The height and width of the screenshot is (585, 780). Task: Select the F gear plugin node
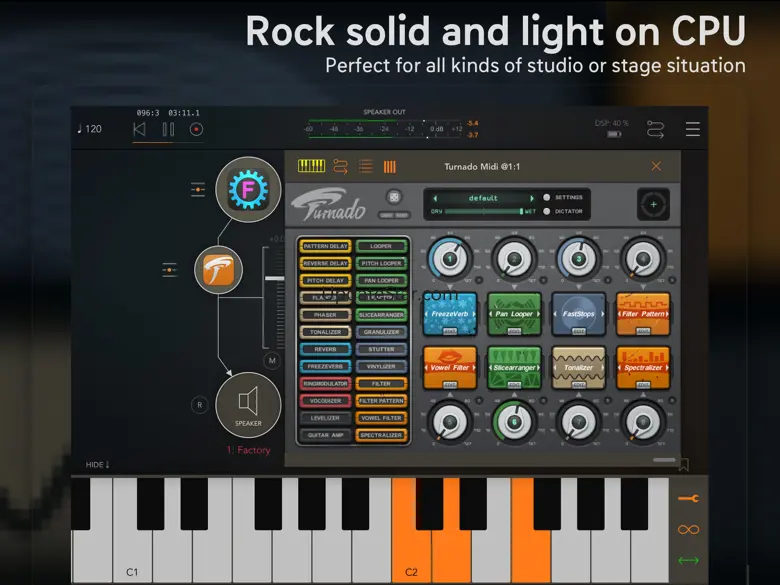click(x=248, y=190)
